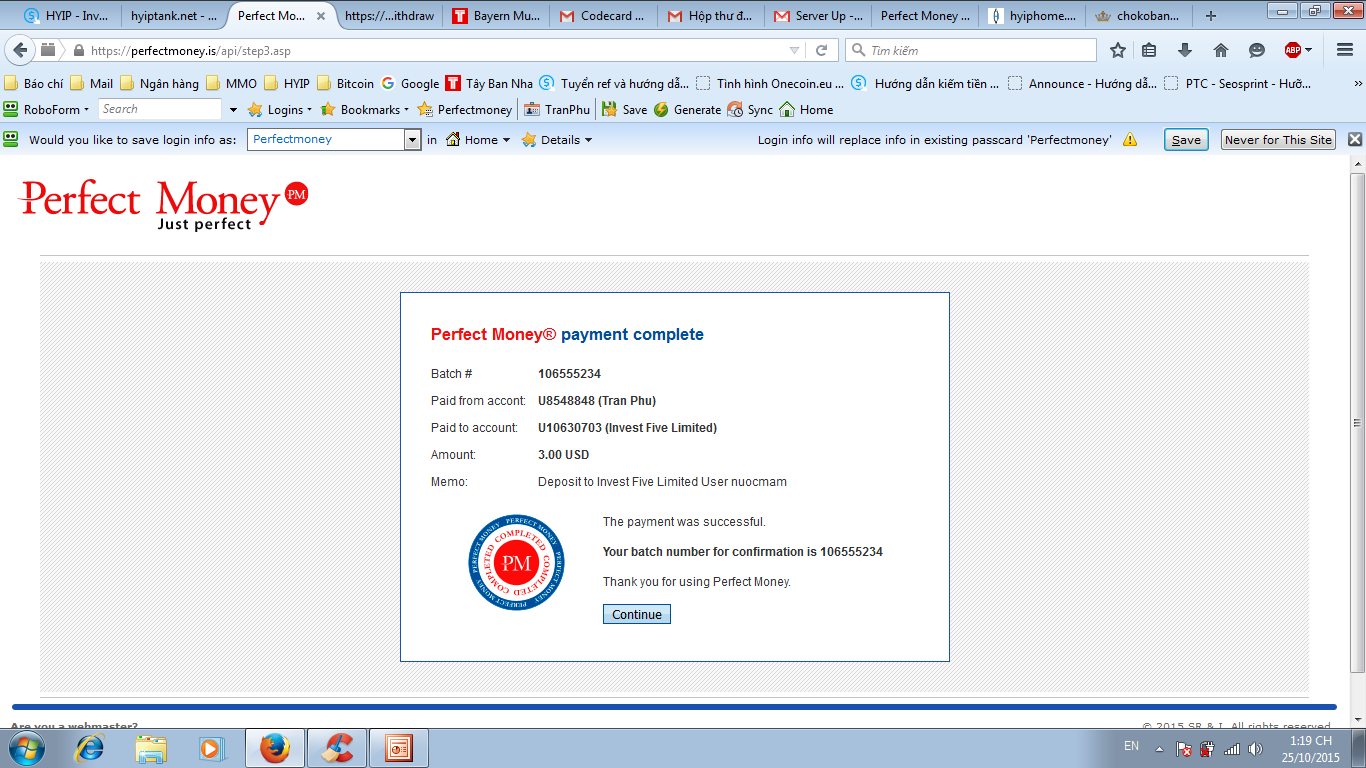
Task: Click the smiley chat icon in toolbar
Action: pos(1257,50)
